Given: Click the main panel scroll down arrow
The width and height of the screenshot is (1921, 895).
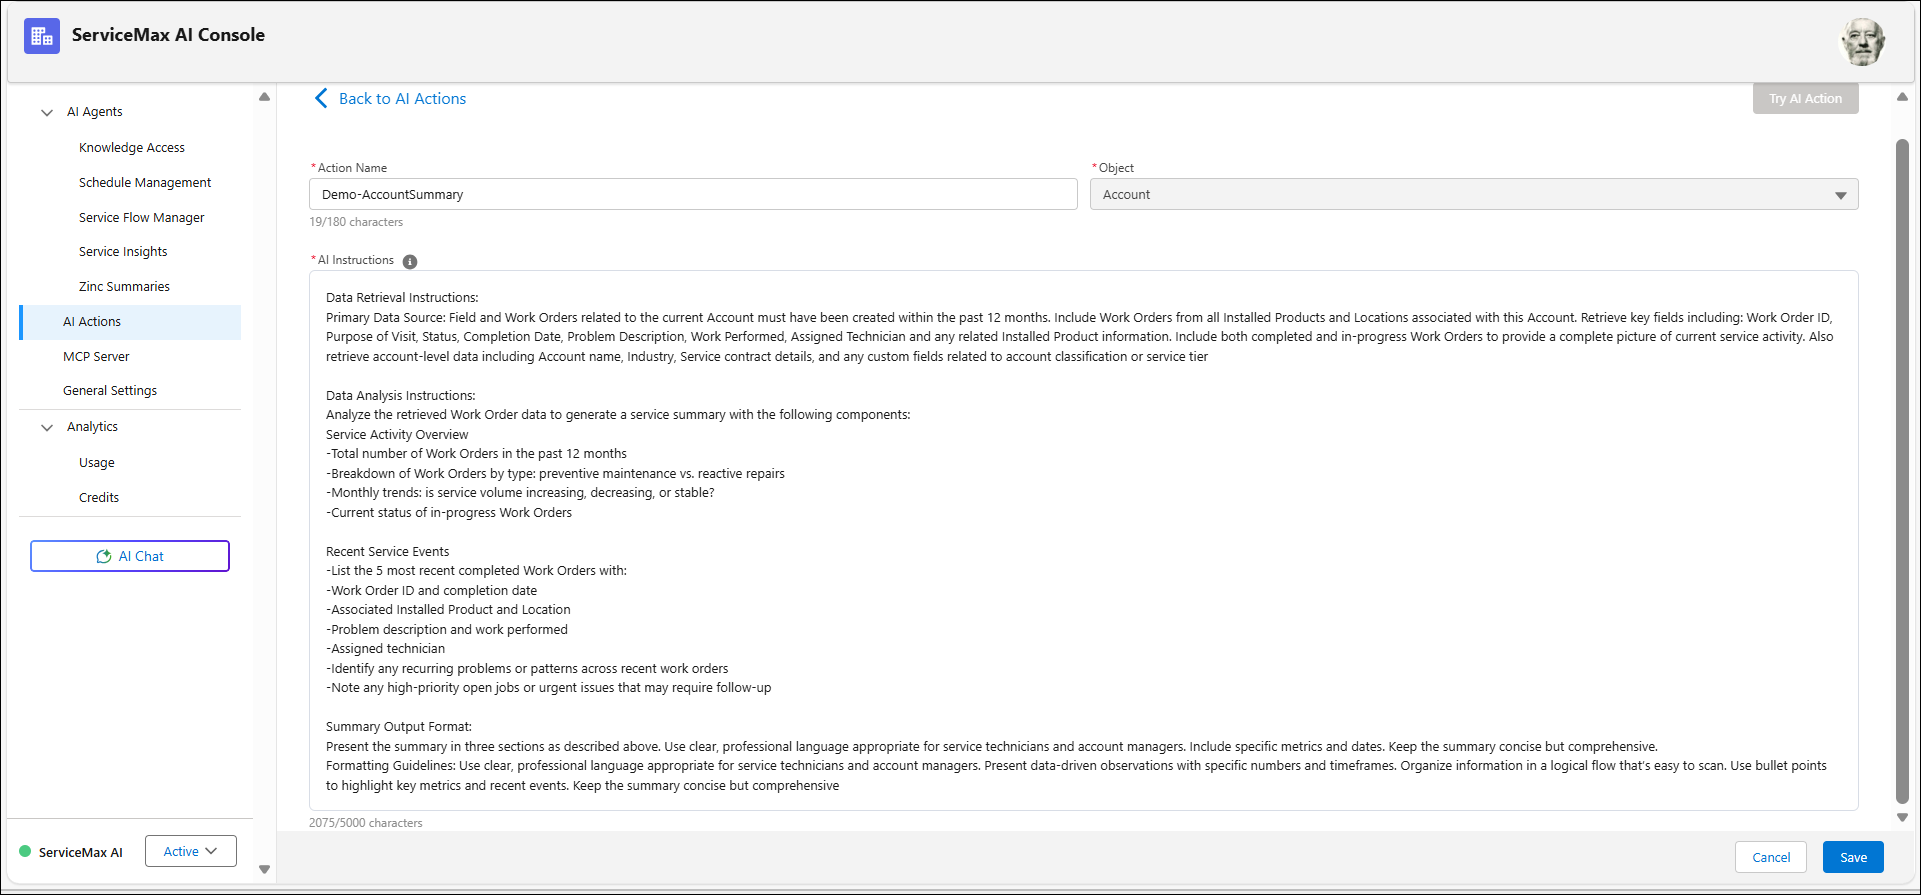Looking at the screenshot, I should click(1902, 817).
